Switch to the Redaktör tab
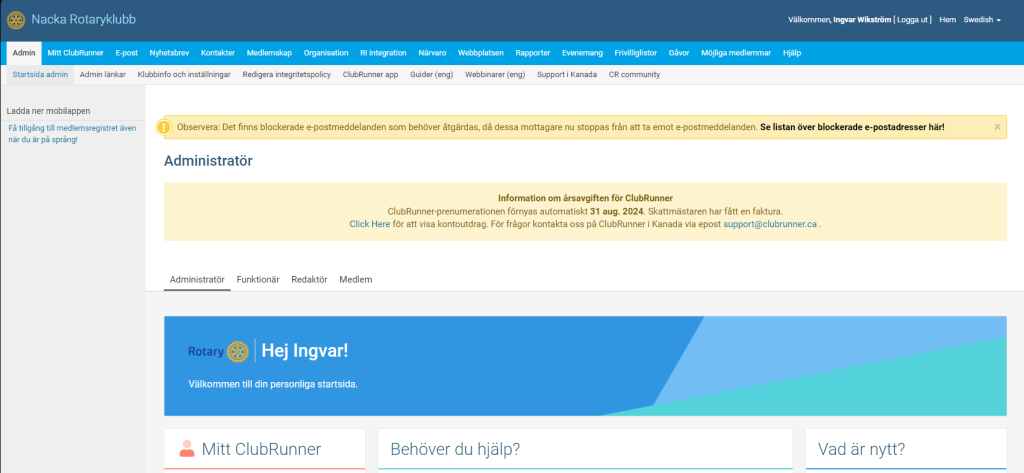Viewport: 1024px width, 473px height. tap(309, 279)
